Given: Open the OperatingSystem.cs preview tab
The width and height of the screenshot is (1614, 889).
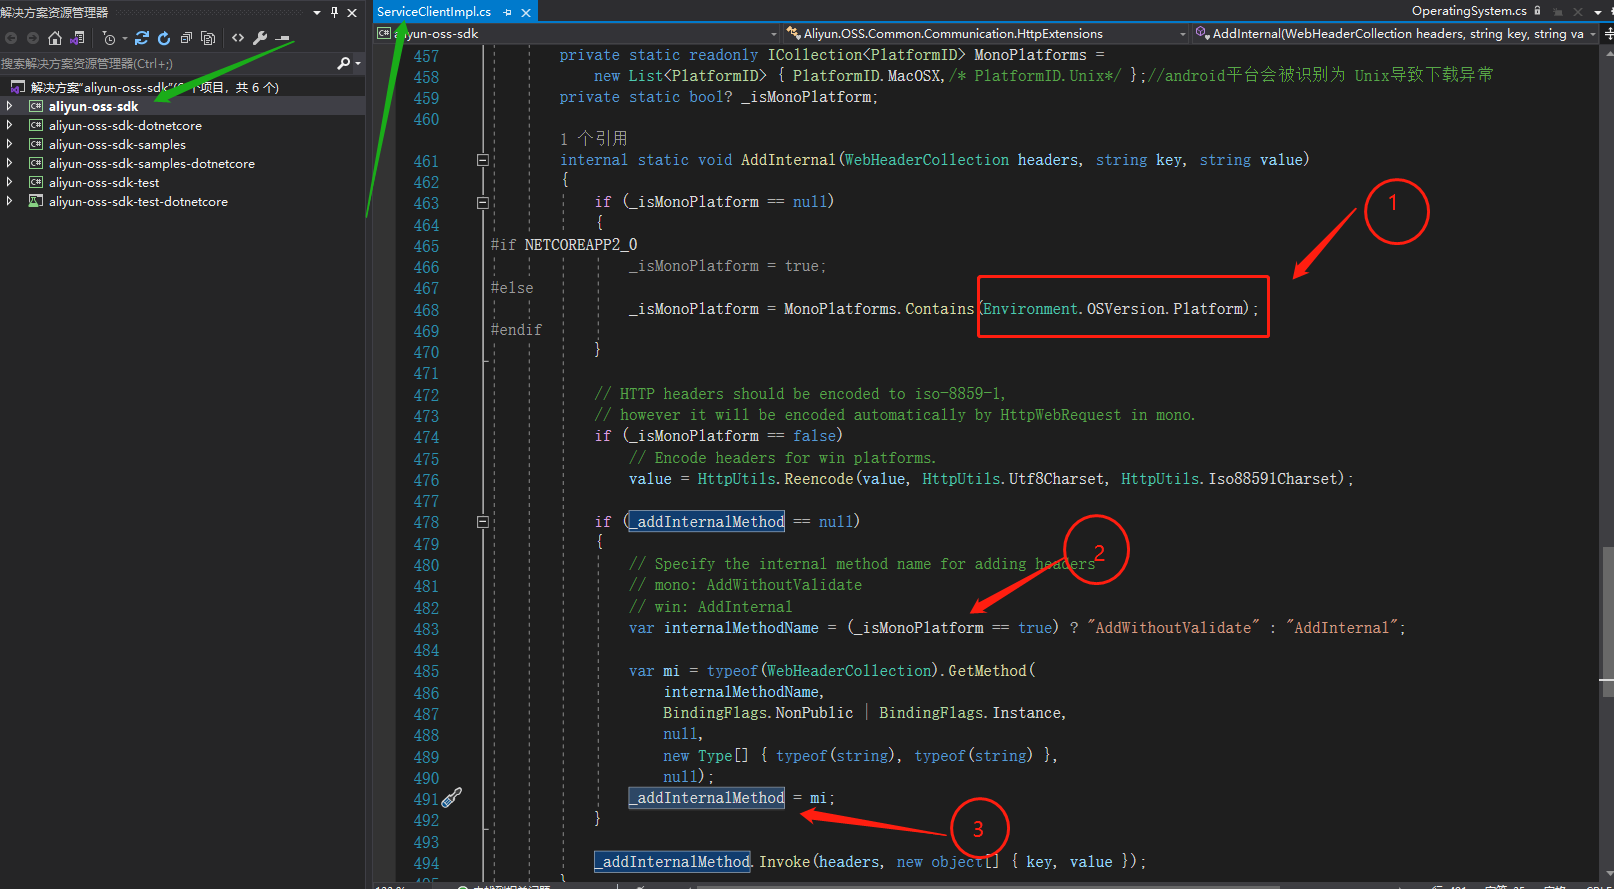Looking at the screenshot, I should tap(1469, 11).
